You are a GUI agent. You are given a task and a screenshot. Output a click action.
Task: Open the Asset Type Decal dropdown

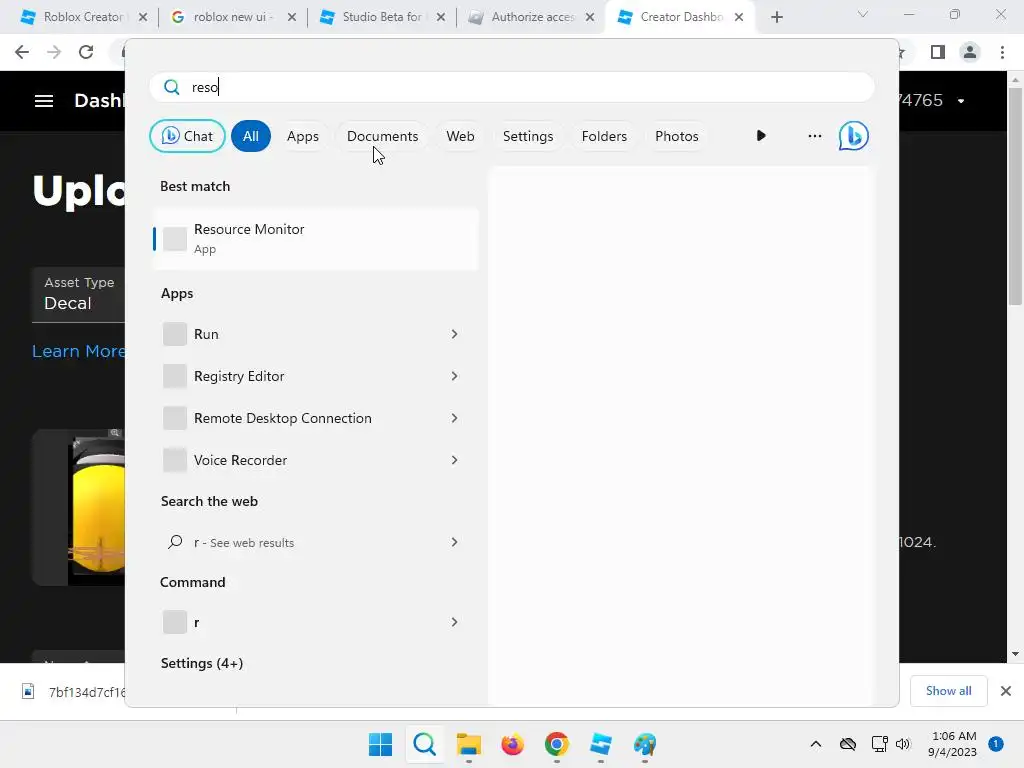pyautogui.click(x=78, y=294)
